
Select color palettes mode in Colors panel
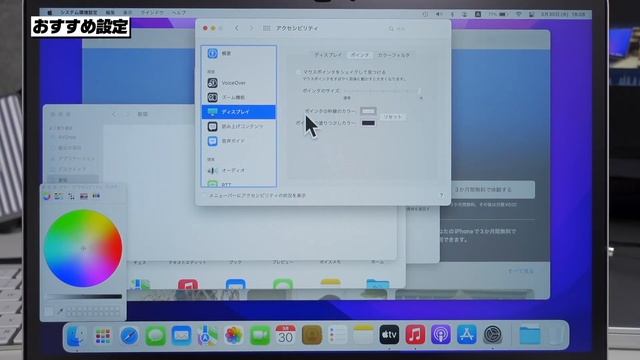click(x=71, y=196)
